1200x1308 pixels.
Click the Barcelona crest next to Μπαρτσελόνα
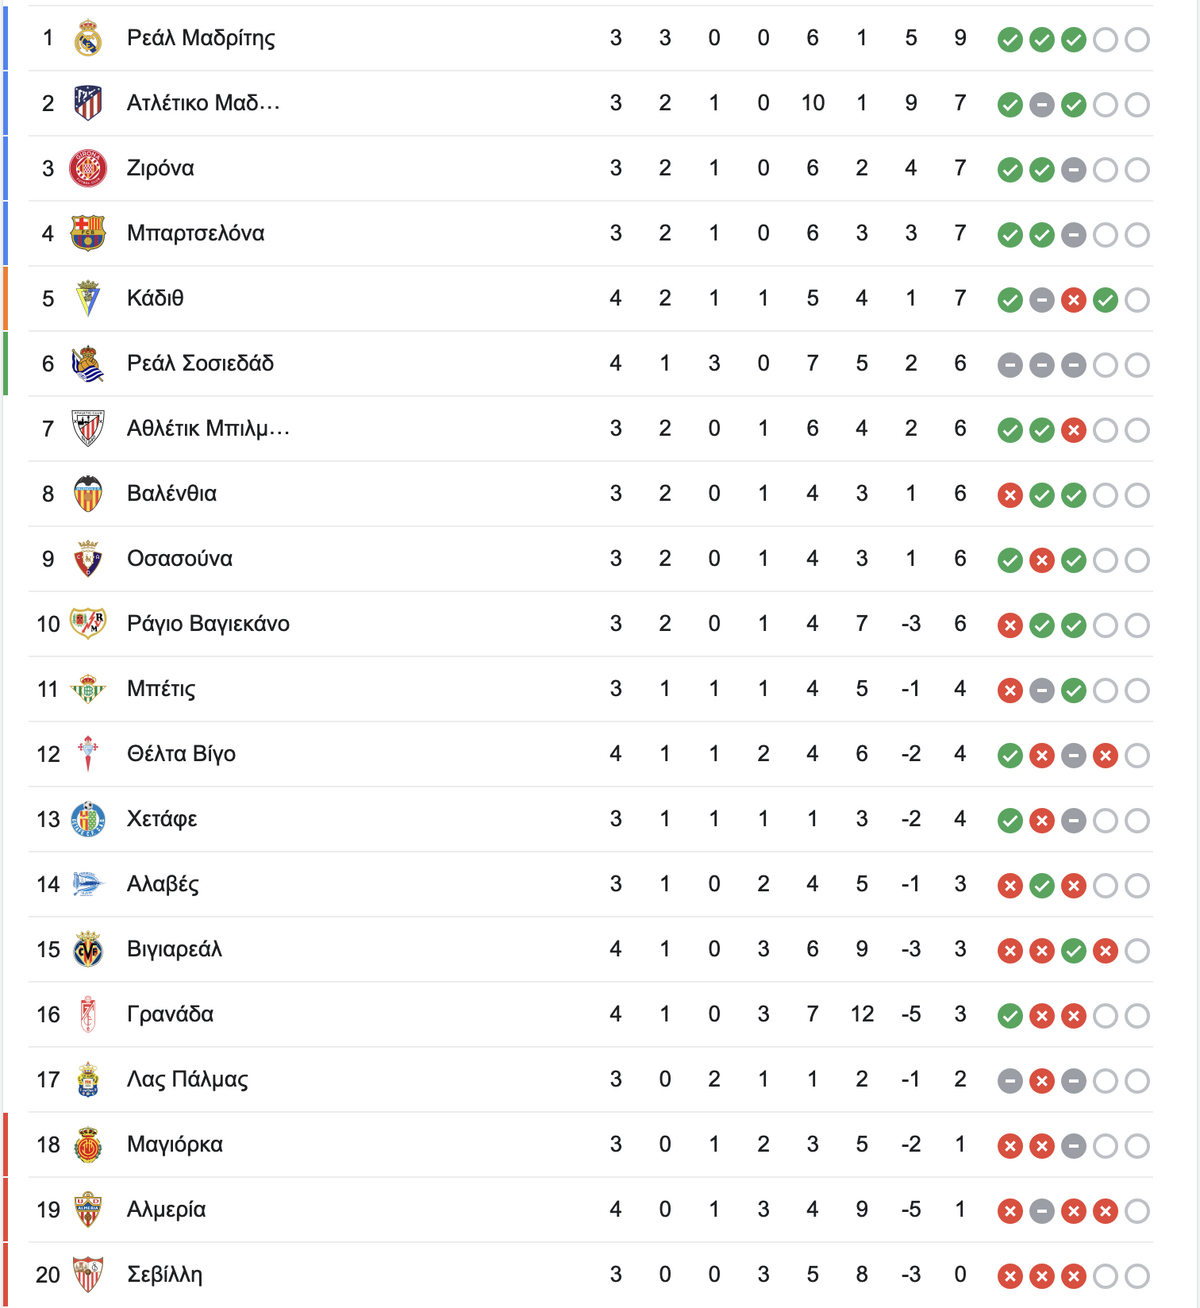coord(88,233)
